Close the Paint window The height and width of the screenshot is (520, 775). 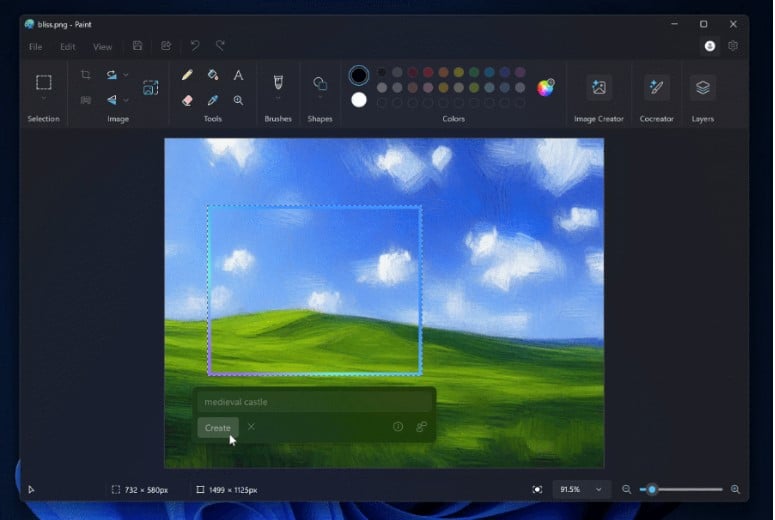click(733, 24)
